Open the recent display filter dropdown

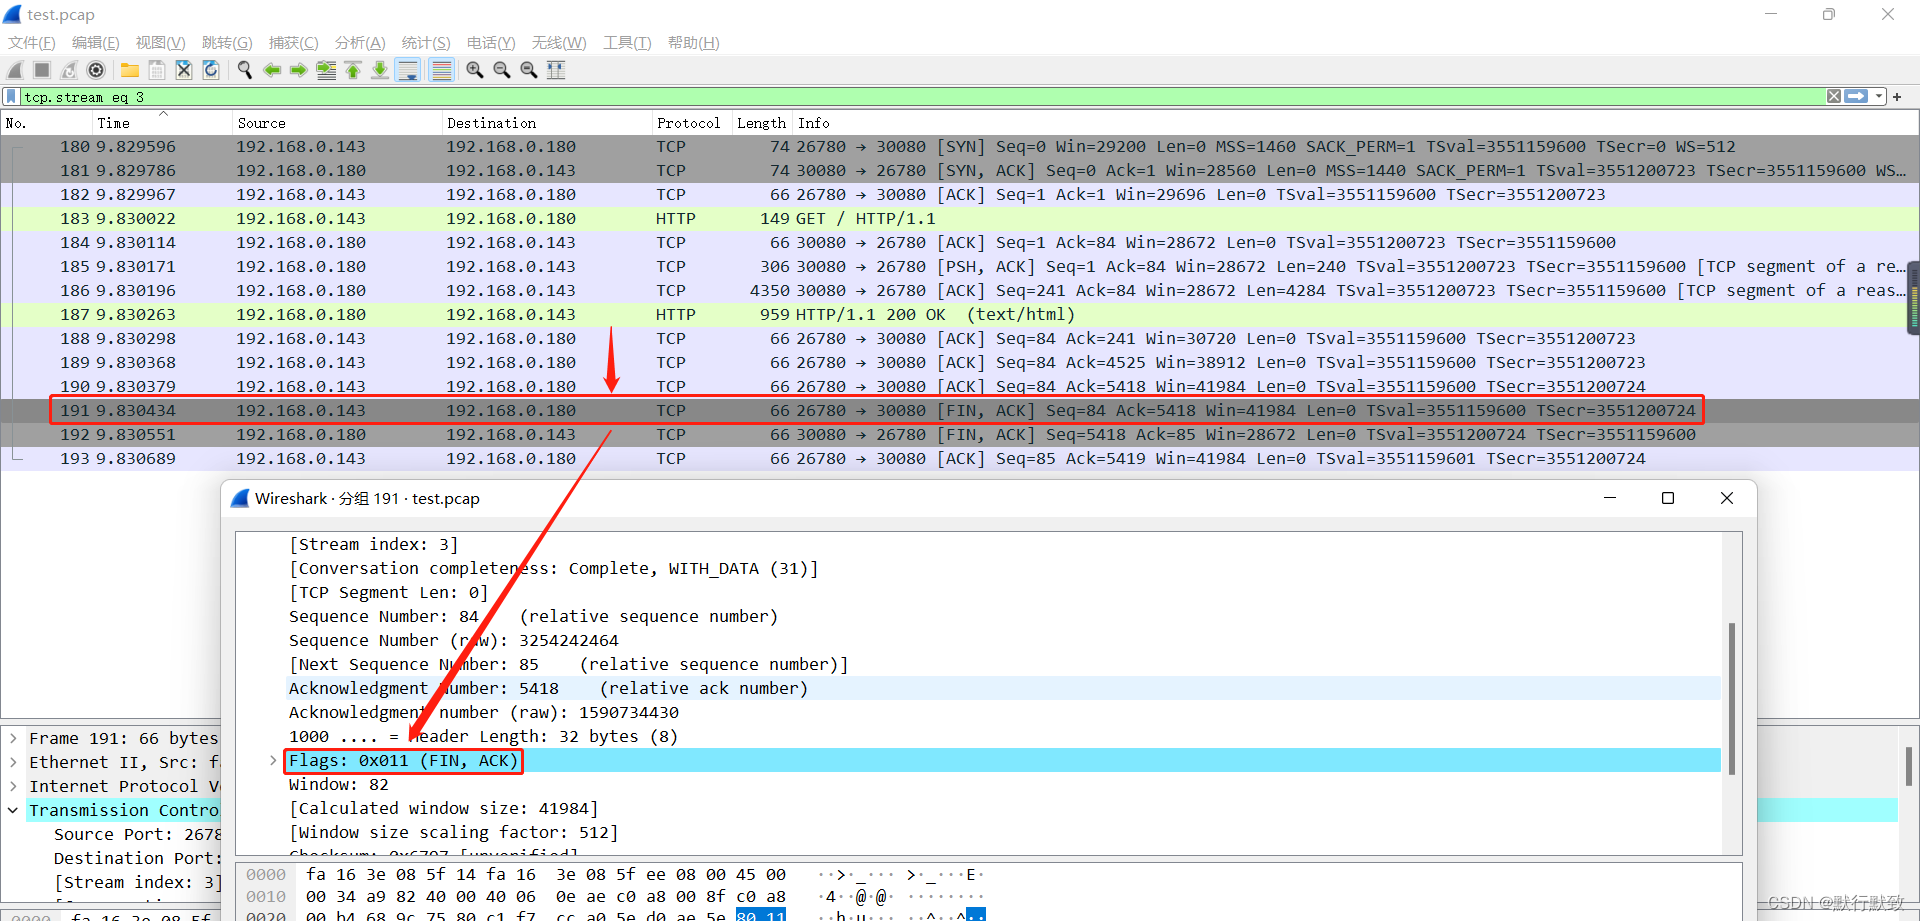coord(1879,97)
